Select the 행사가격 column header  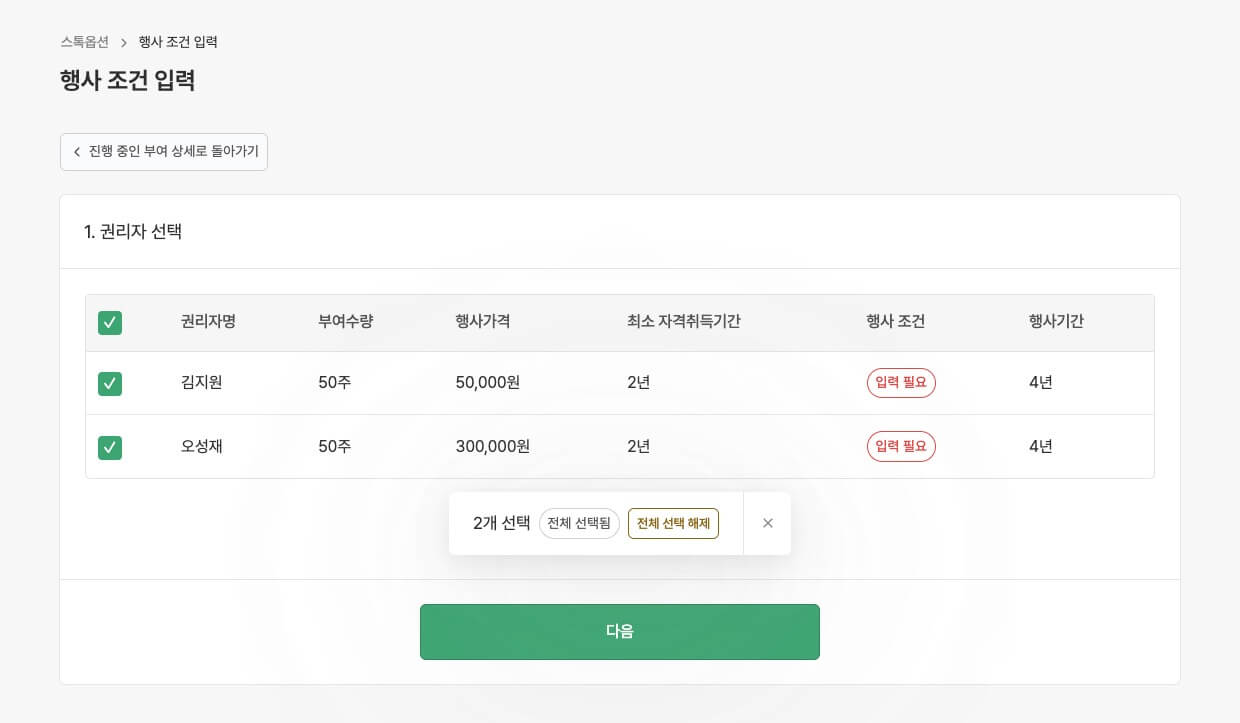click(483, 322)
